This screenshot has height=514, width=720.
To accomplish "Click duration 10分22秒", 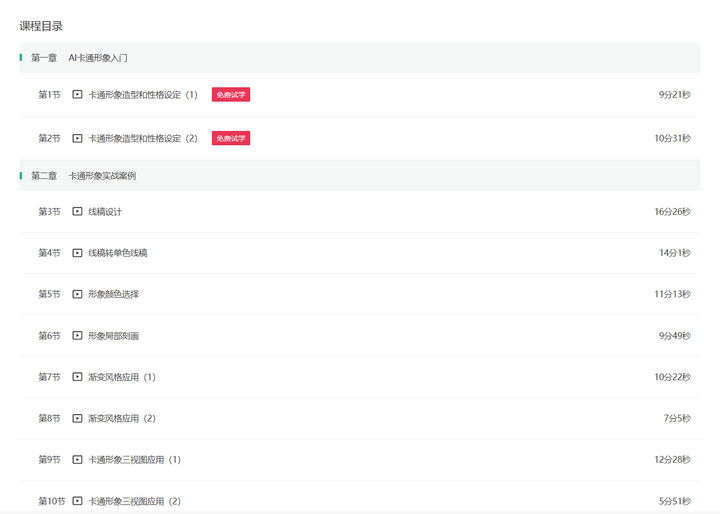I will pos(672,377).
